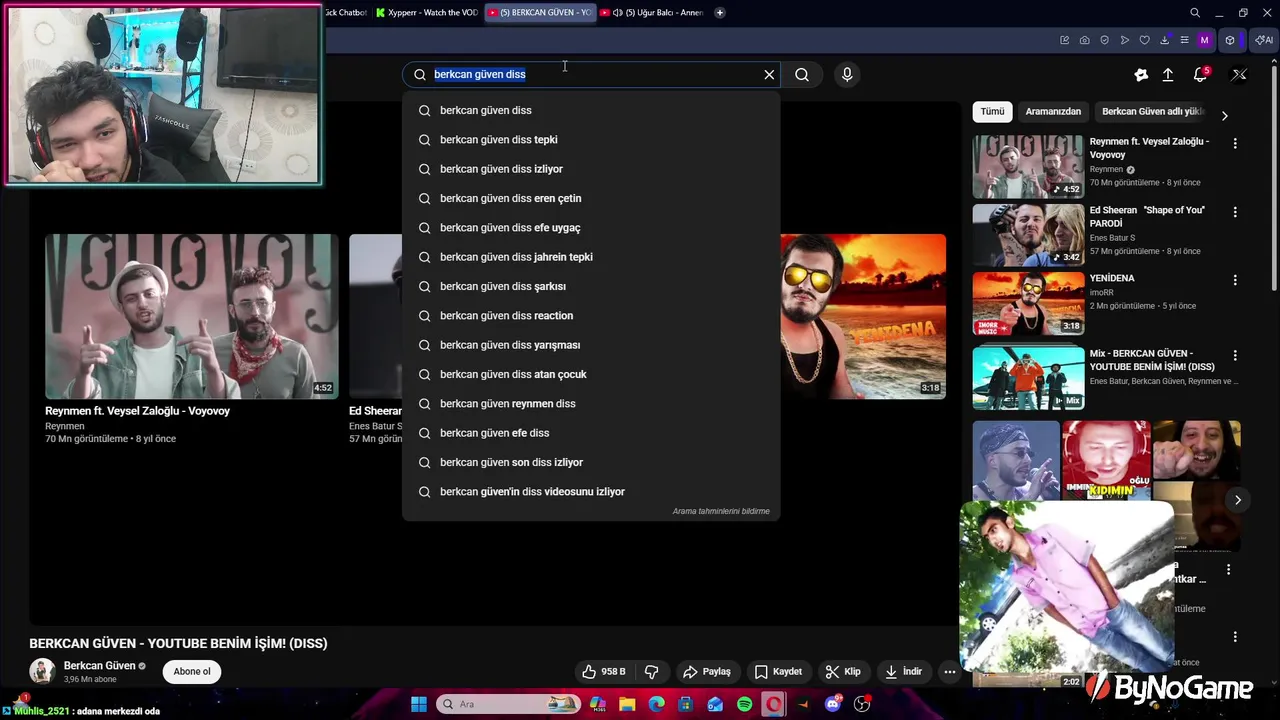Viewport: 1280px width, 720px height.
Task: Click the Paylaş share button
Action: click(707, 672)
